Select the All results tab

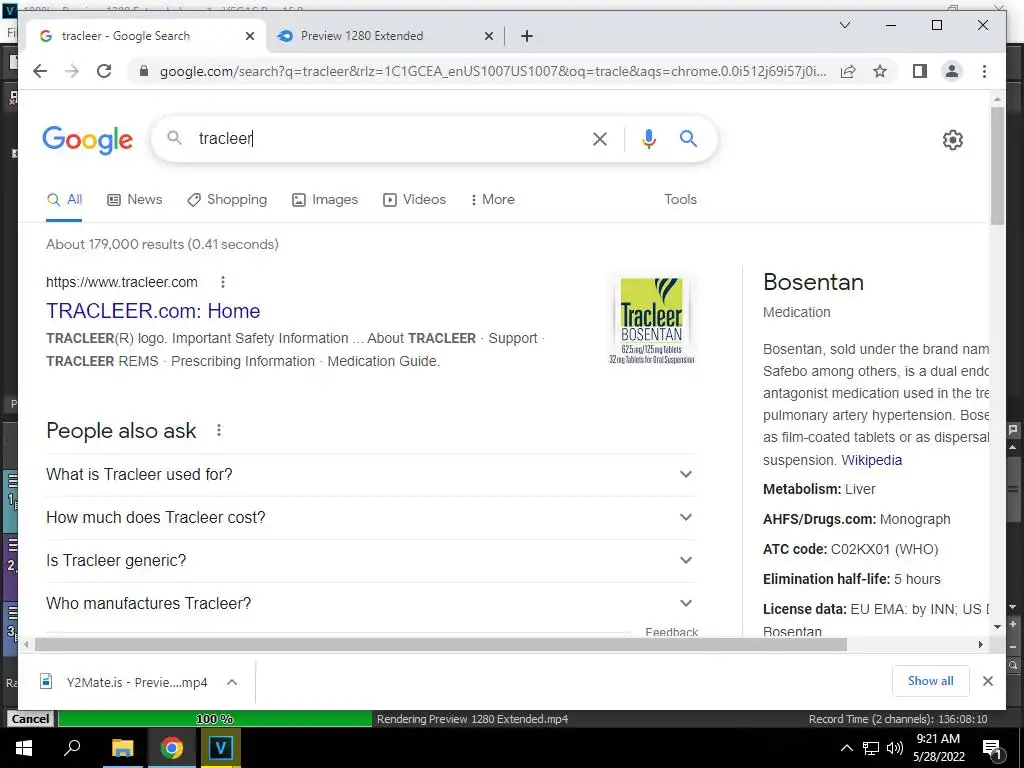click(x=64, y=200)
